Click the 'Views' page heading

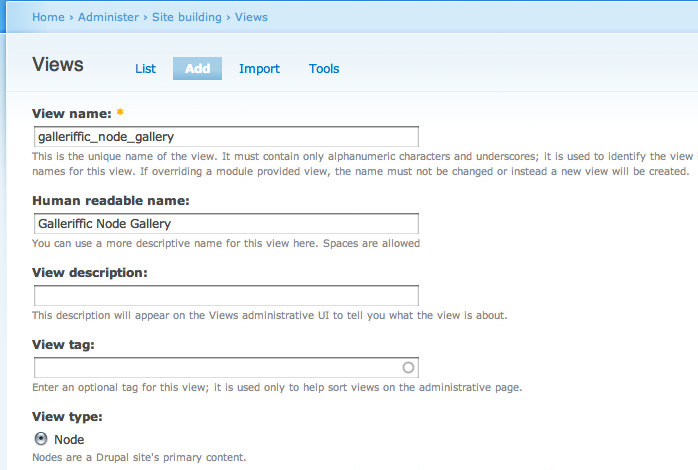58,65
